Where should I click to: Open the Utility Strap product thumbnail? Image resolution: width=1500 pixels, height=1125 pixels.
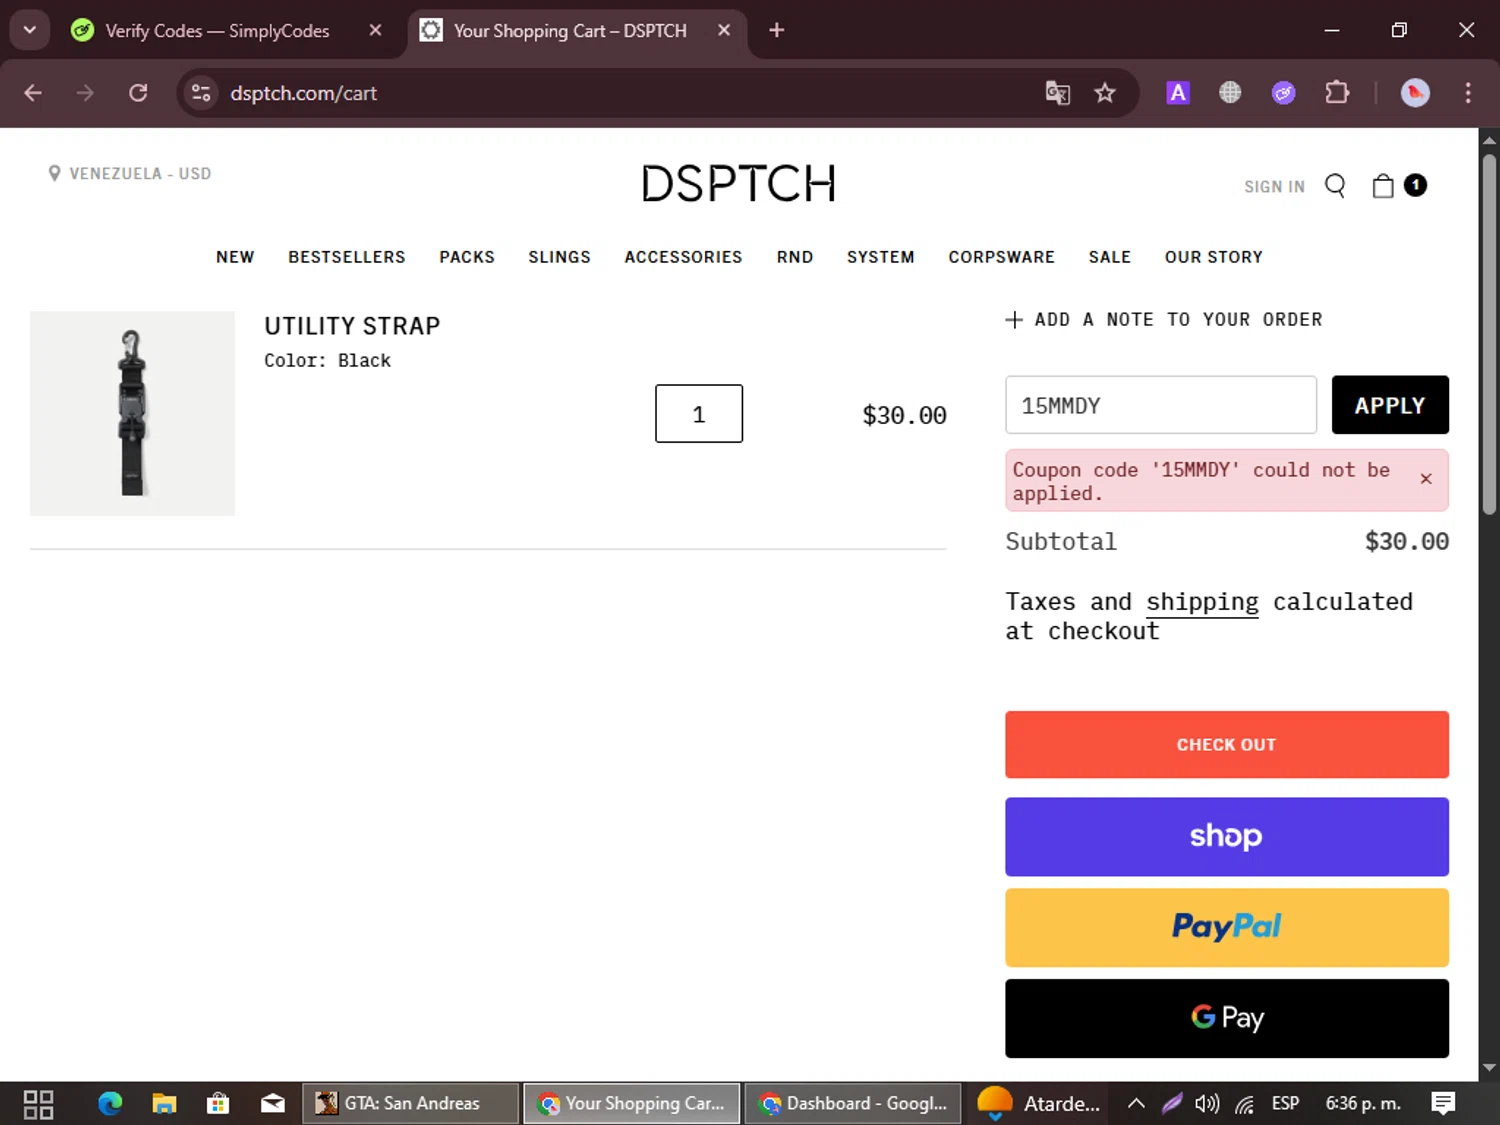click(132, 413)
